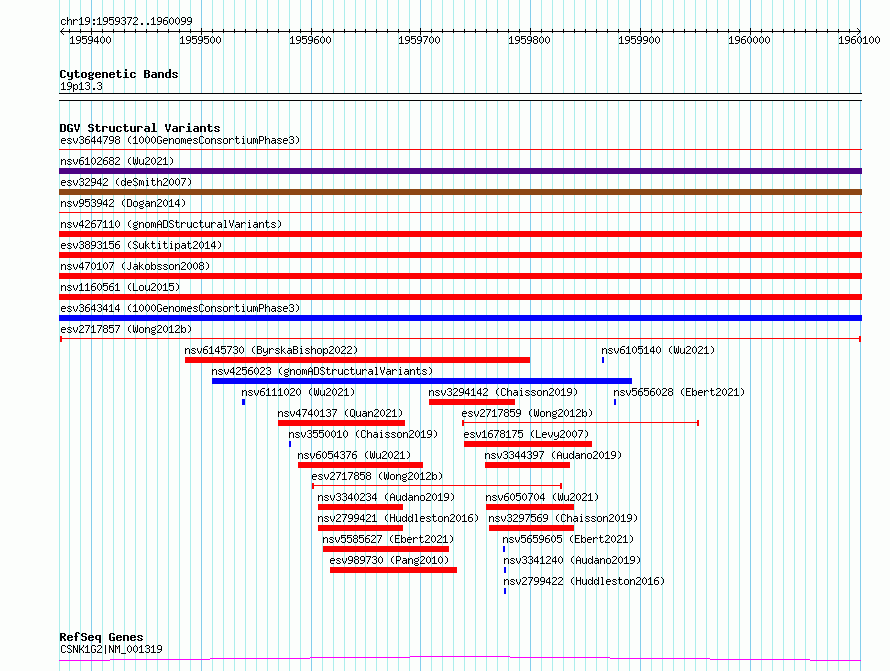Open the nsv6105140 (Wu2021) label

pos(658,350)
